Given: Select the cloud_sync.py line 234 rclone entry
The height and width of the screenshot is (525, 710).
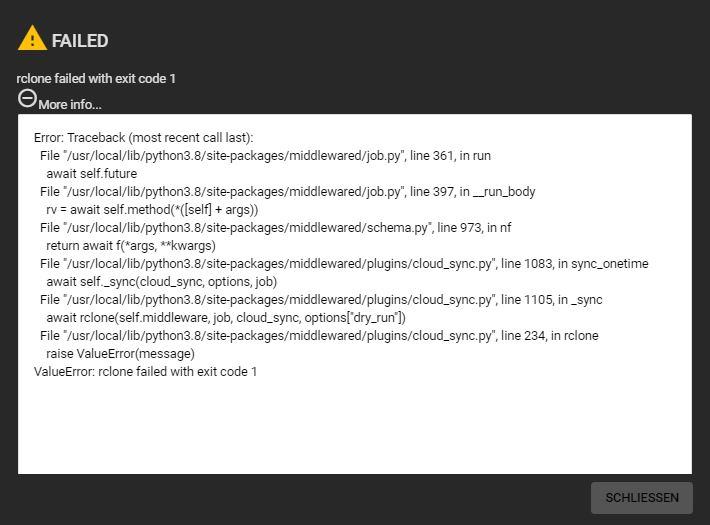Looking at the screenshot, I should tap(319, 336).
